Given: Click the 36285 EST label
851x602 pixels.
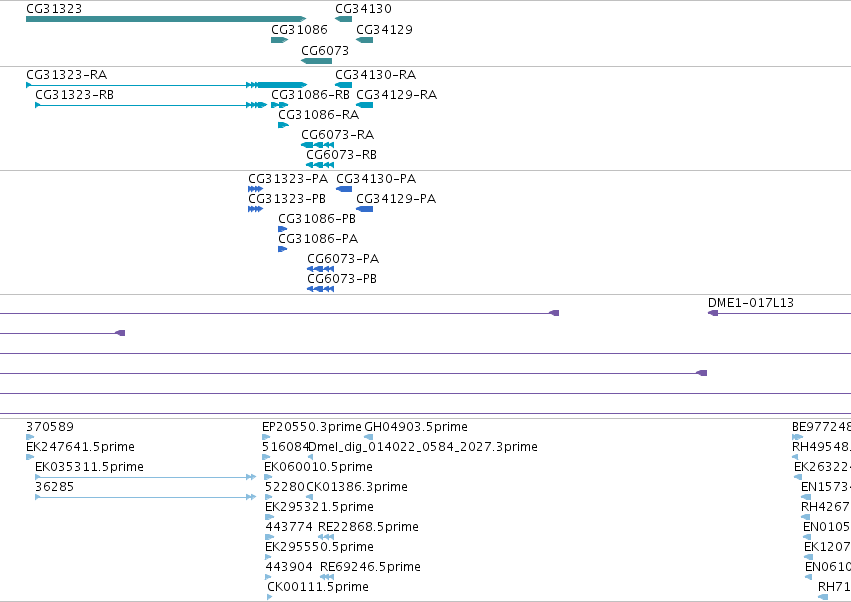Looking at the screenshot, I should tap(54, 487).
